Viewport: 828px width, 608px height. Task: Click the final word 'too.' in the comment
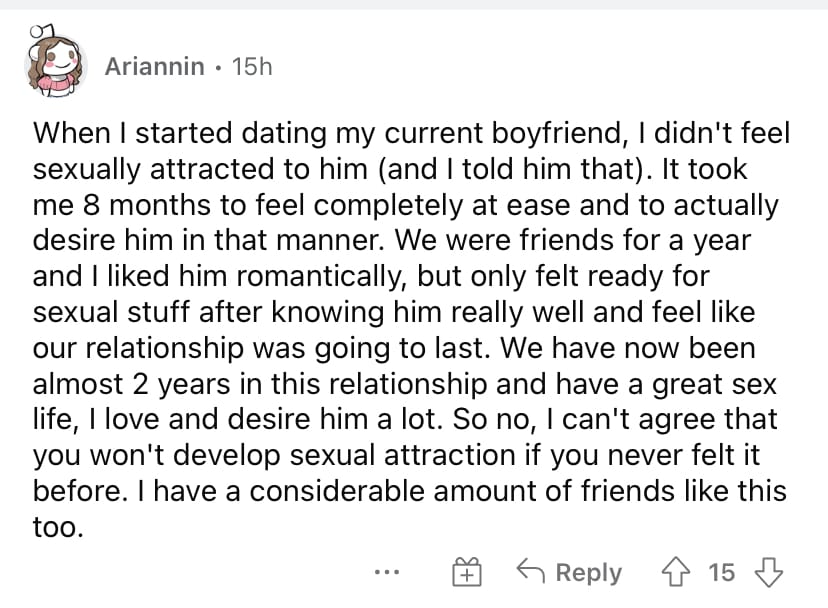(x=58, y=528)
